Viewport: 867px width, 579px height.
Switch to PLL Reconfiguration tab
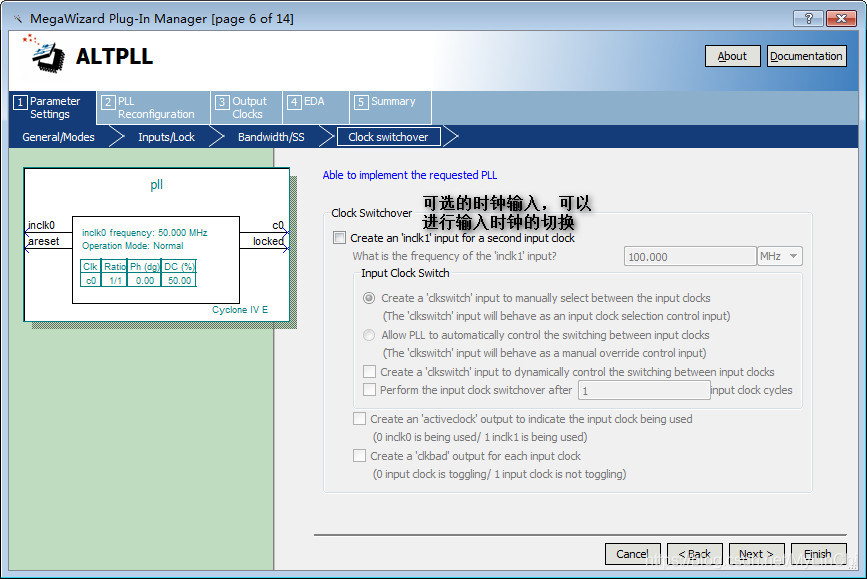[154, 108]
